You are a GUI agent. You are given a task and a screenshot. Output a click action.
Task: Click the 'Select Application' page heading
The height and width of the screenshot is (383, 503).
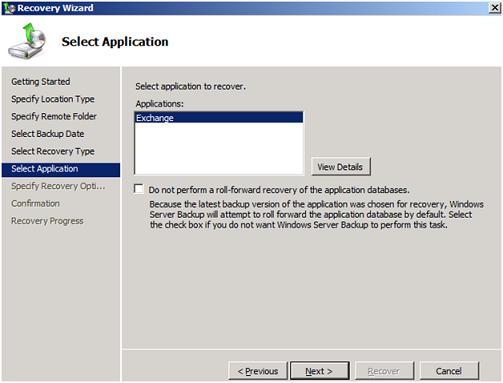(115, 42)
